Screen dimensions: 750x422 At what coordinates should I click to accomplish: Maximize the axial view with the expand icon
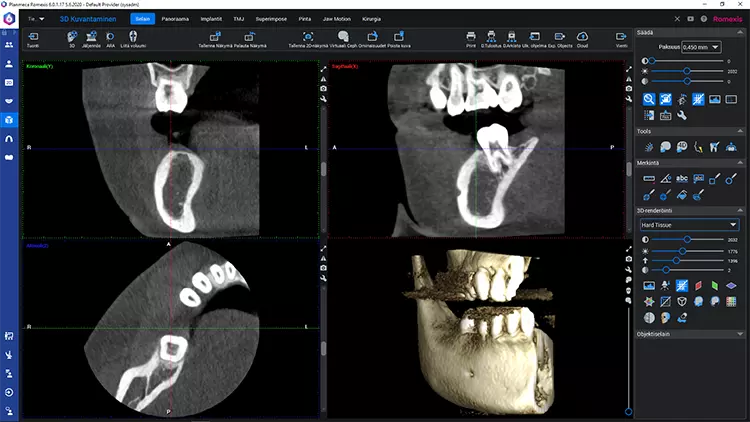tap(323, 248)
